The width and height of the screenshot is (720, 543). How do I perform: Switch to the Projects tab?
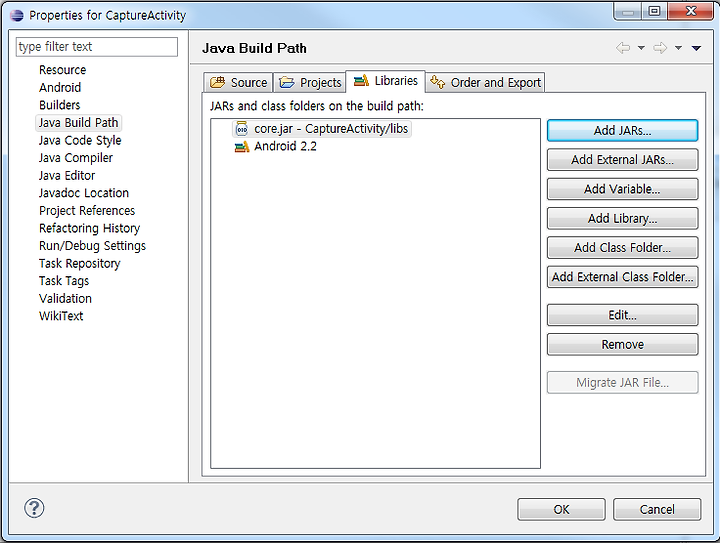[310, 83]
